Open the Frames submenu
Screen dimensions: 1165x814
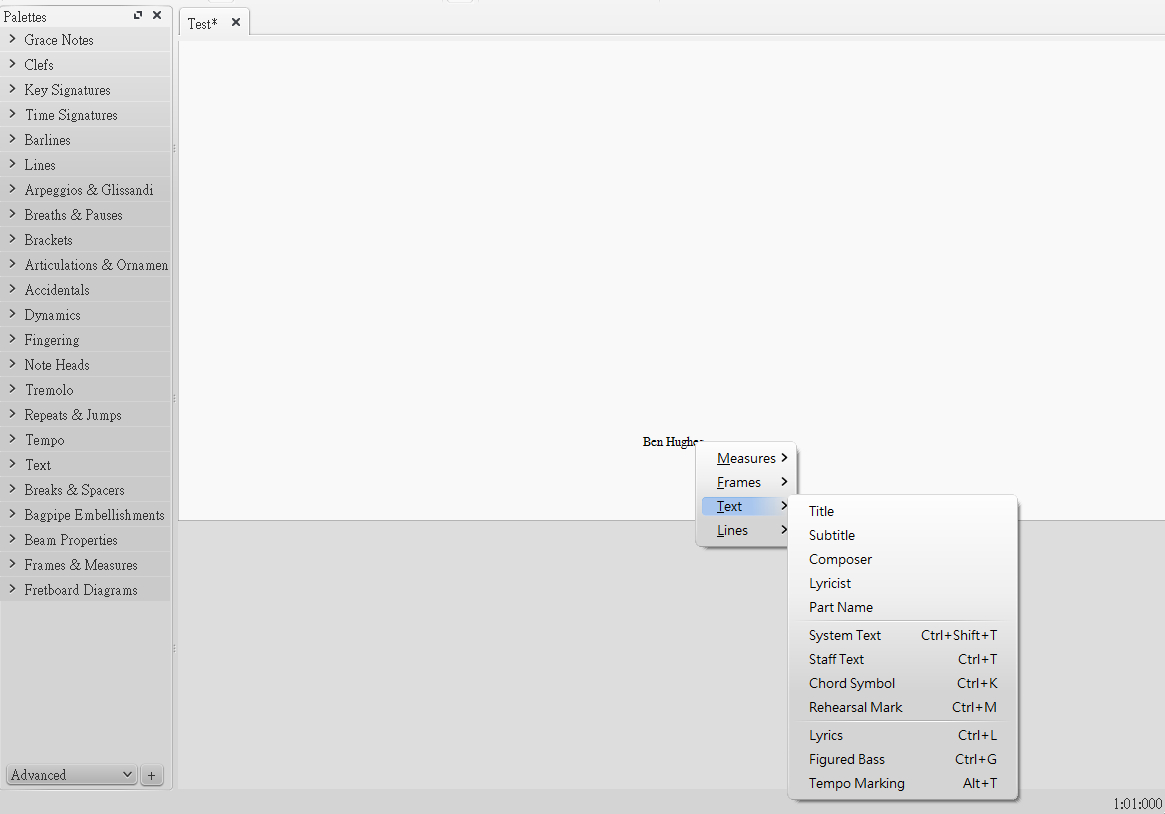pyautogui.click(x=742, y=481)
